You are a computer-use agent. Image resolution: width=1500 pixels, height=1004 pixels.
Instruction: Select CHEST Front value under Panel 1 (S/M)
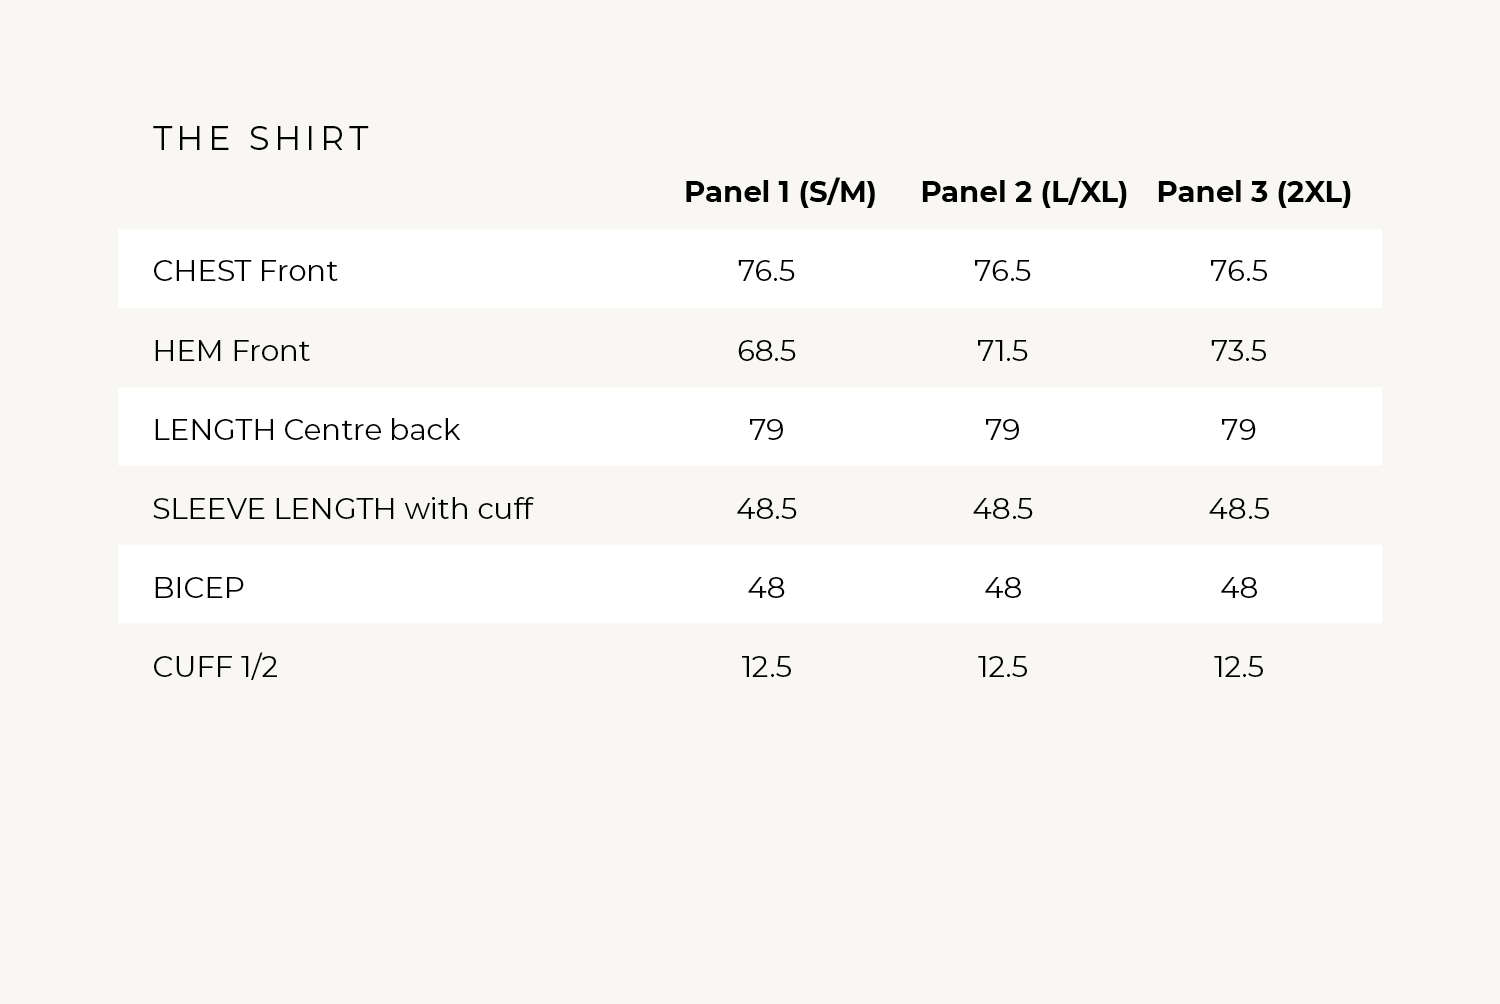[766, 271]
